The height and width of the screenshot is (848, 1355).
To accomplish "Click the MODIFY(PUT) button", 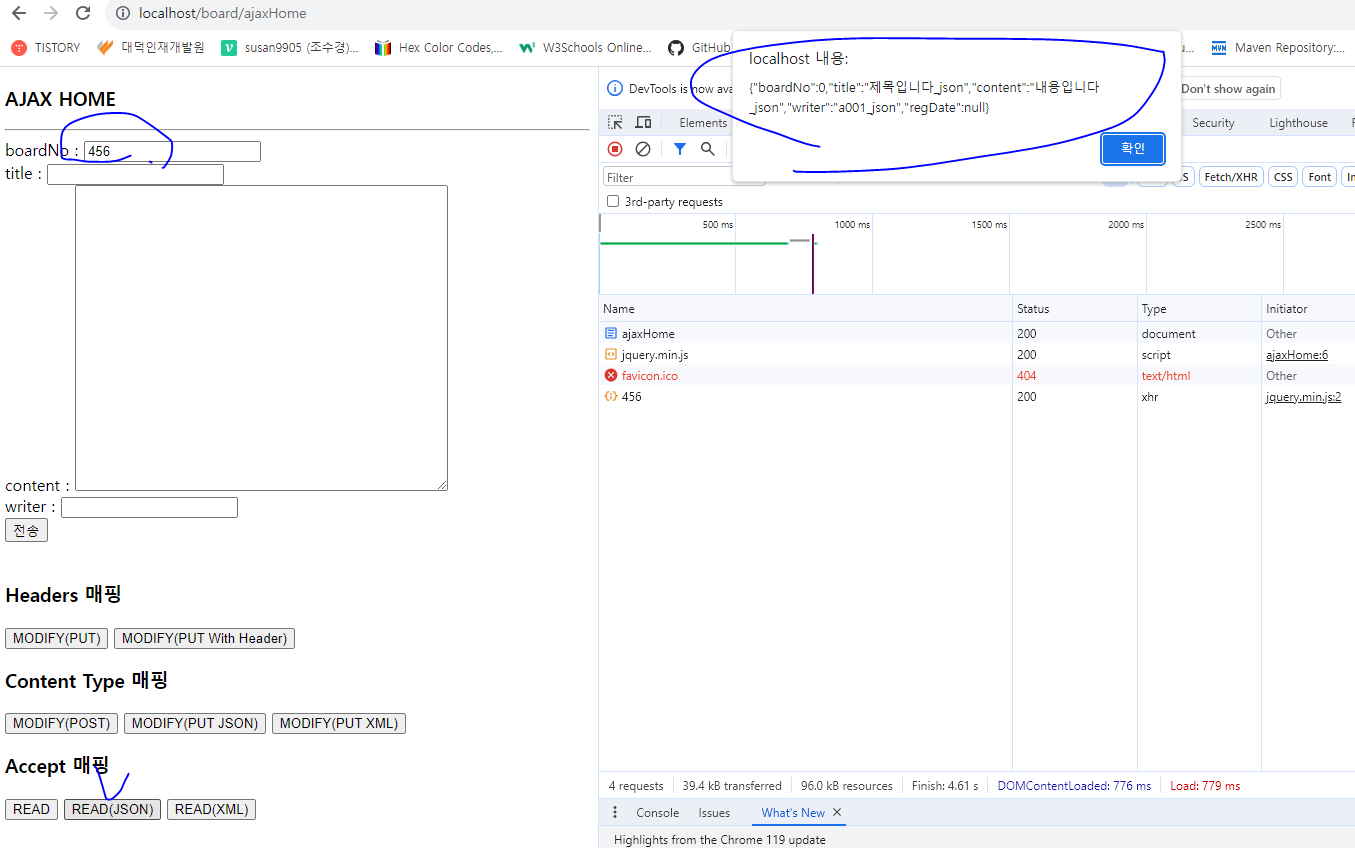I will point(57,638).
